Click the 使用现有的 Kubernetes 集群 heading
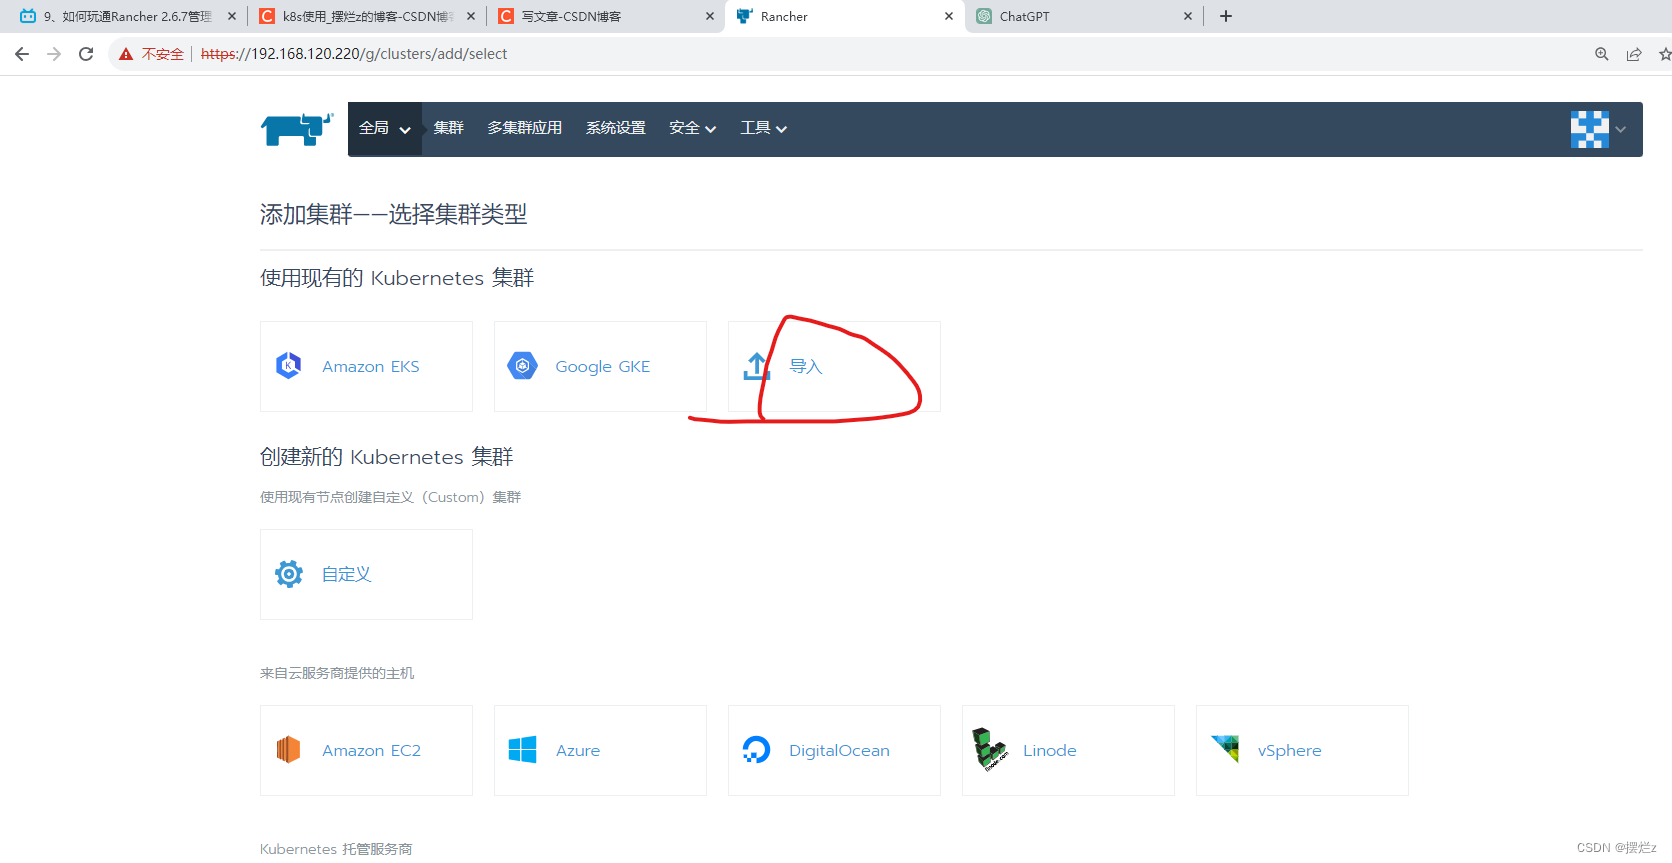 (397, 278)
